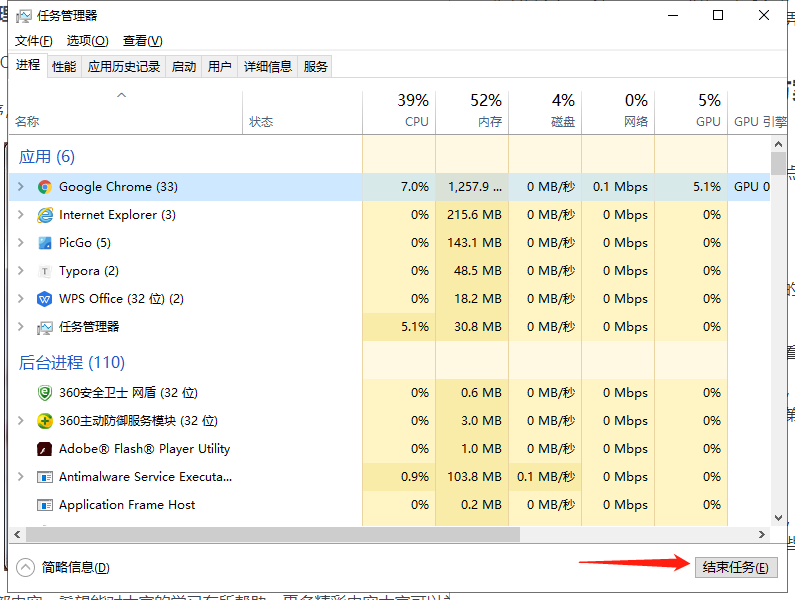Click 任务管理器's 5.1% CPU cell
This screenshot has width=795, height=600.
[x=399, y=327]
